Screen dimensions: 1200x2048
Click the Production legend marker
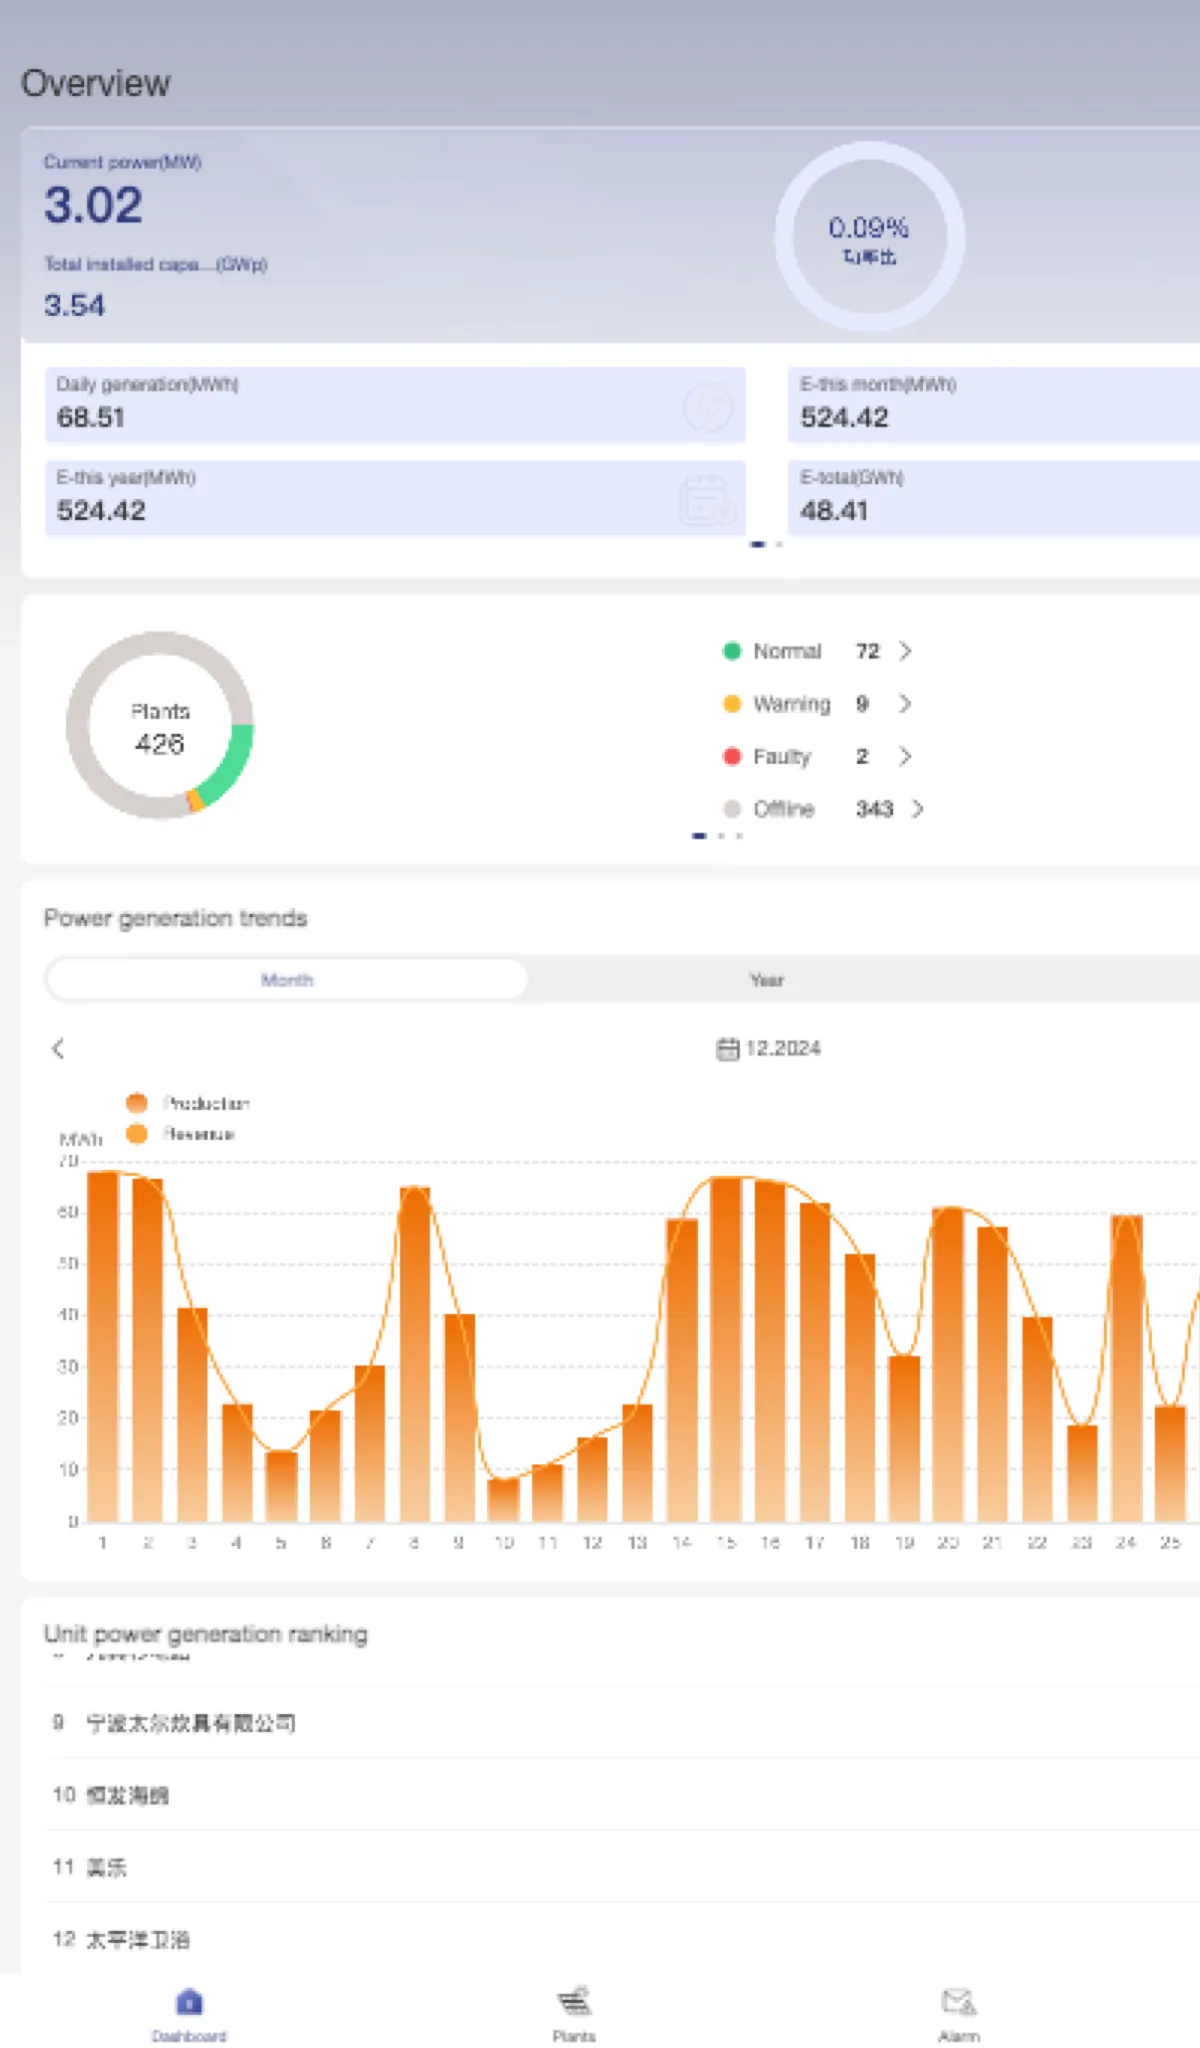(137, 1103)
